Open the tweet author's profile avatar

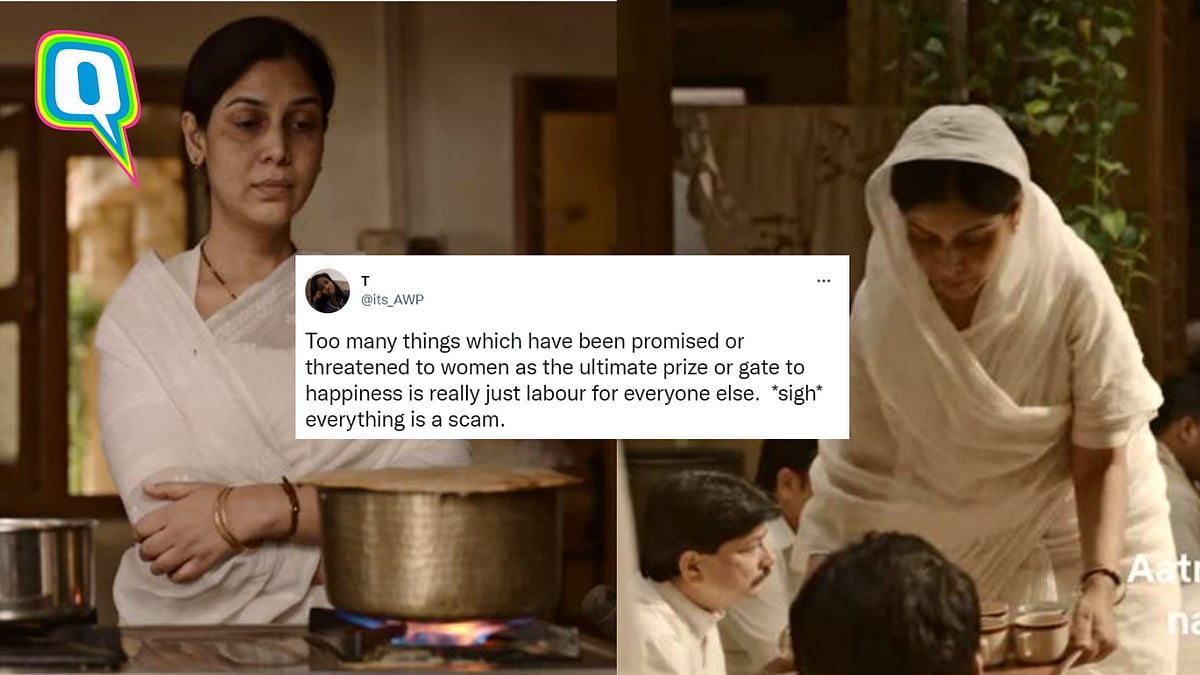[327, 291]
